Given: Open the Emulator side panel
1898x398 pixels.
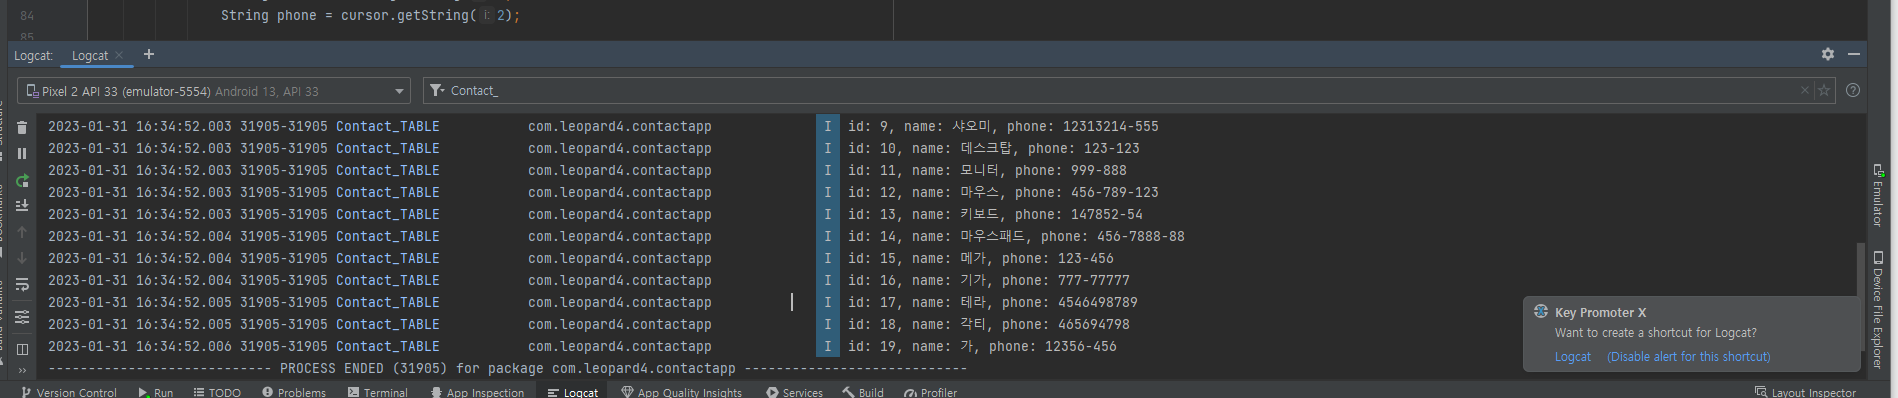Looking at the screenshot, I should coord(1878,195).
